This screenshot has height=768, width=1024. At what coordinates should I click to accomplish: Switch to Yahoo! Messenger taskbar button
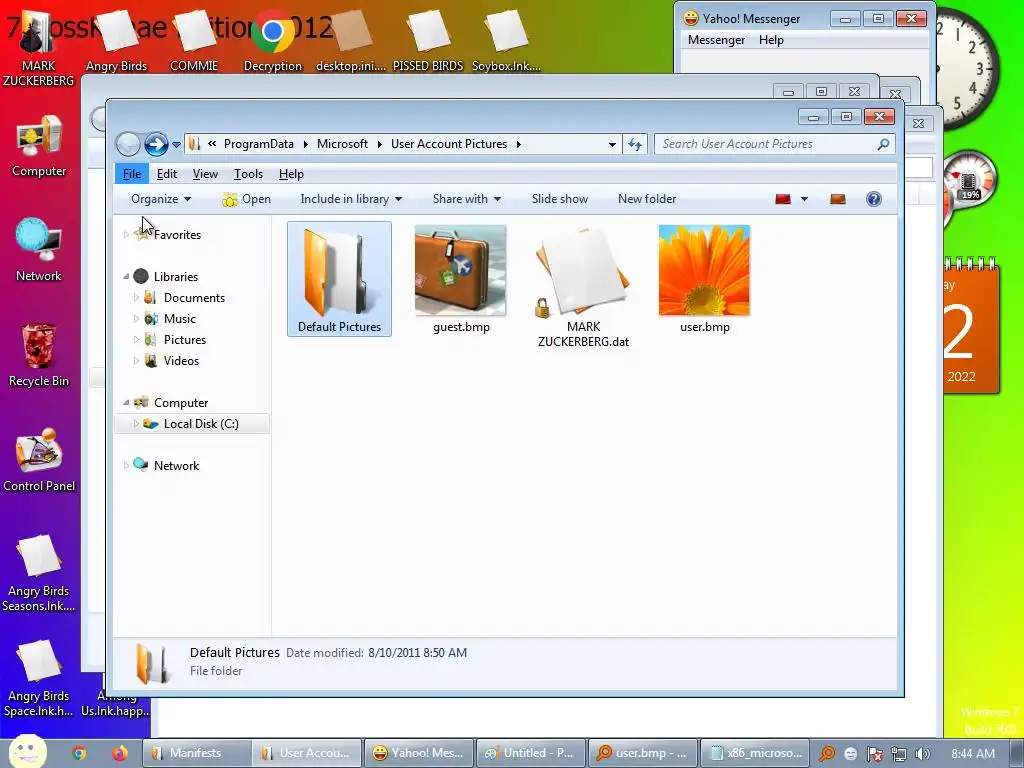coord(419,753)
